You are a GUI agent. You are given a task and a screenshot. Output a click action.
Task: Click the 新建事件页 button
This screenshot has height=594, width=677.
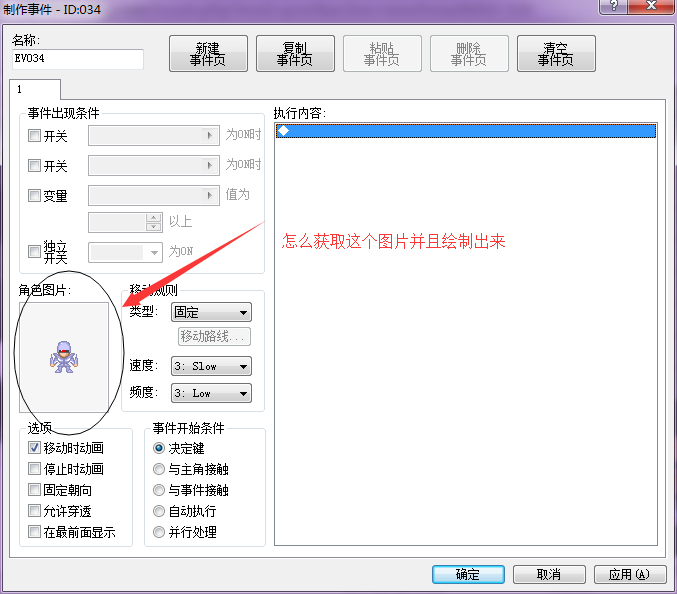point(208,54)
